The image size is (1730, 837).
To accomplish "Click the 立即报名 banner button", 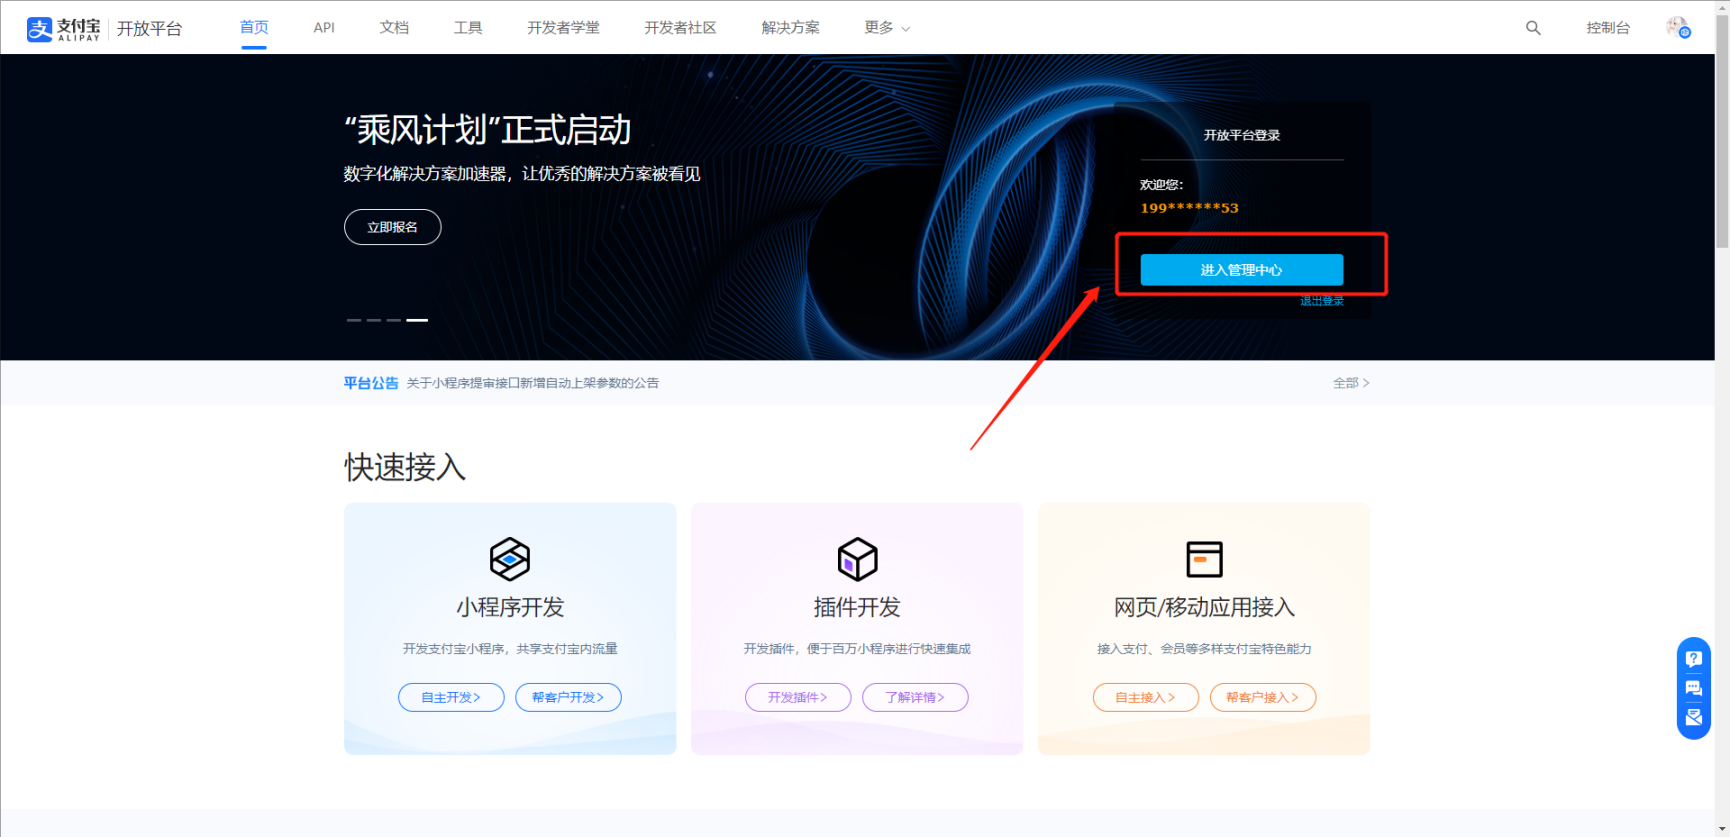I will pyautogui.click(x=392, y=227).
